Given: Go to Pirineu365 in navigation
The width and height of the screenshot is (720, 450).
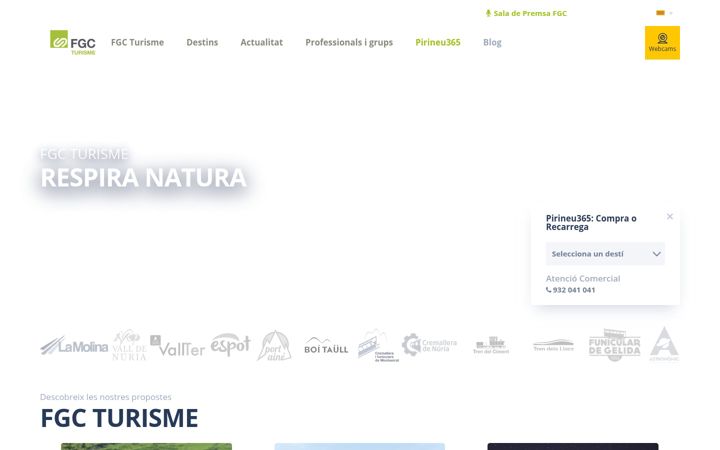Looking at the screenshot, I should pyautogui.click(x=438, y=42).
